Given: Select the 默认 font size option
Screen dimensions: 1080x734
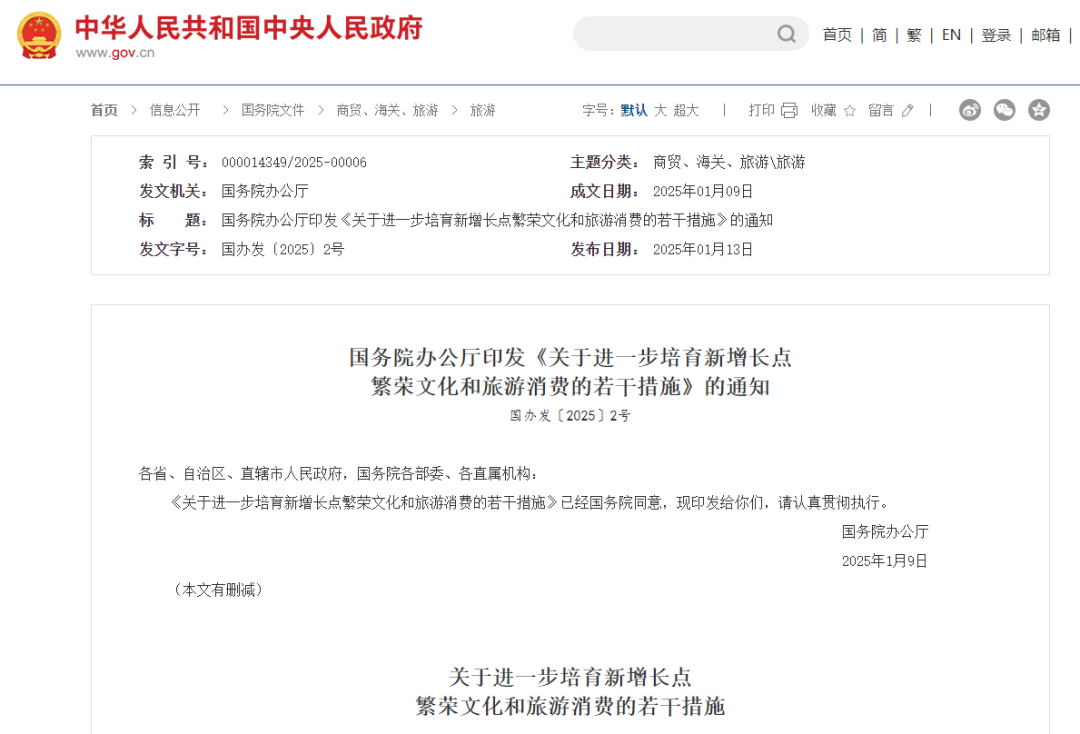Looking at the screenshot, I should click(633, 110).
